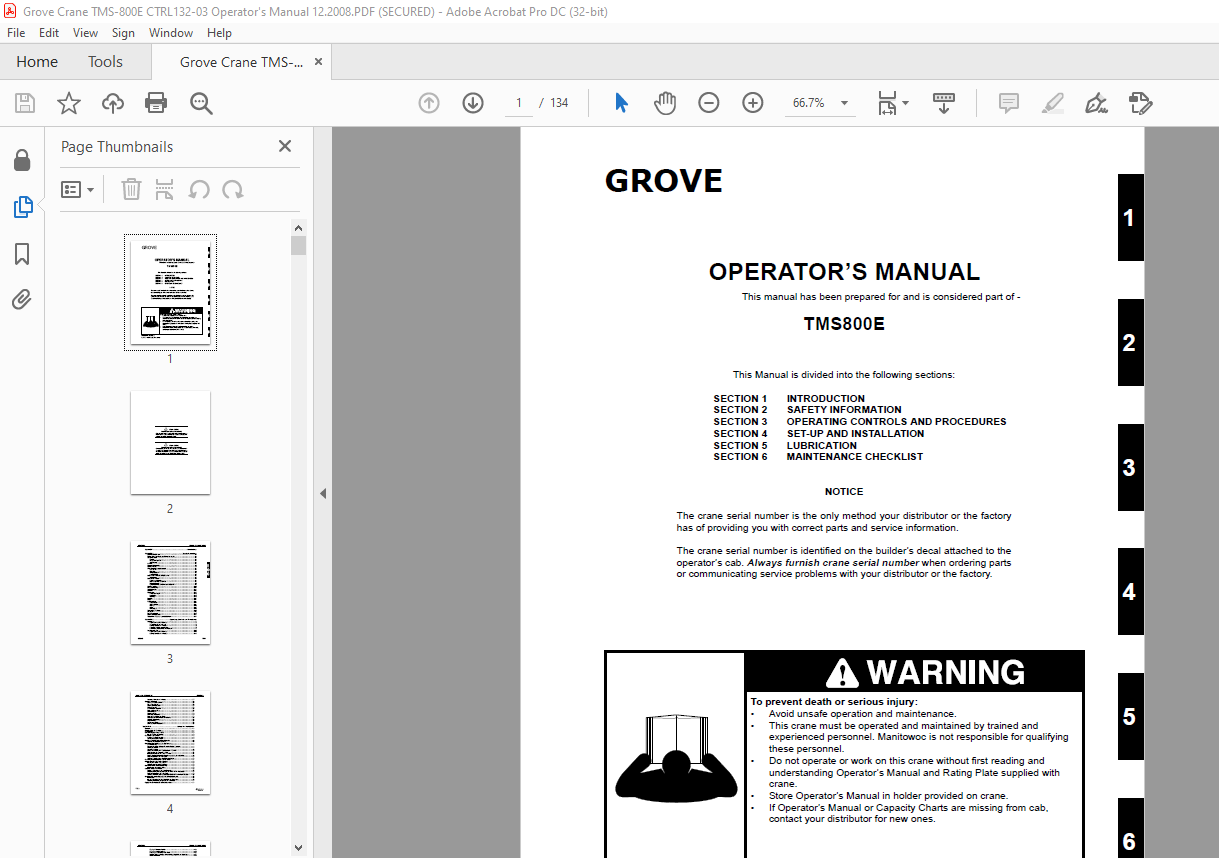Upload file to cloud icon

pos(113,103)
